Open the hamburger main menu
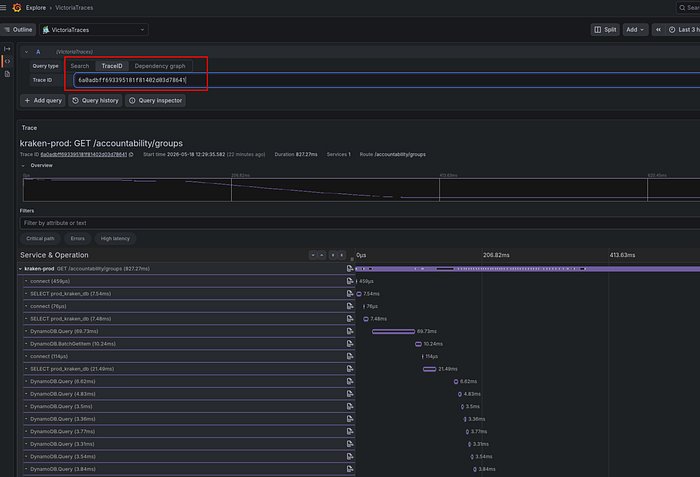The width and height of the screenshot is (700, 477). (x=3, y=8)
